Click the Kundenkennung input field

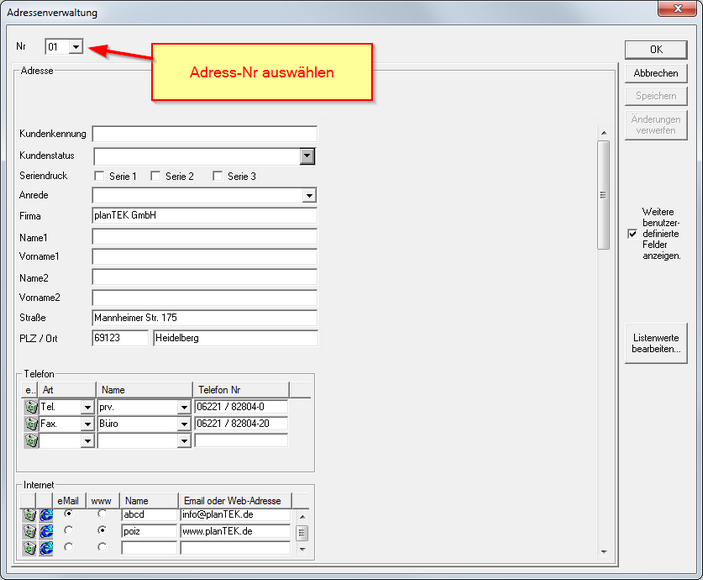tap(205, 134)
